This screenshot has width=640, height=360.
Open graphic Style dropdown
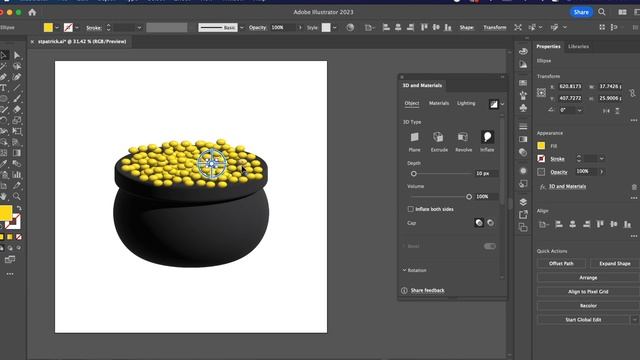coord(334,28)
